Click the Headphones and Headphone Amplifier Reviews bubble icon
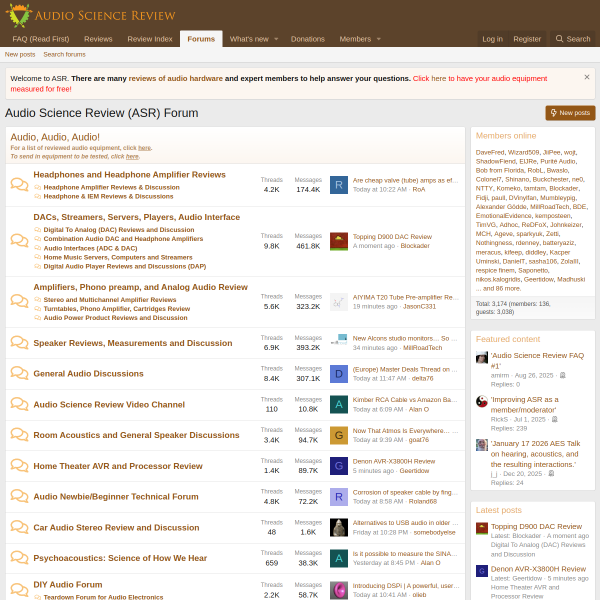Viewport: 600px width, 600px height. pyautogui.click(x=19, y=184)
